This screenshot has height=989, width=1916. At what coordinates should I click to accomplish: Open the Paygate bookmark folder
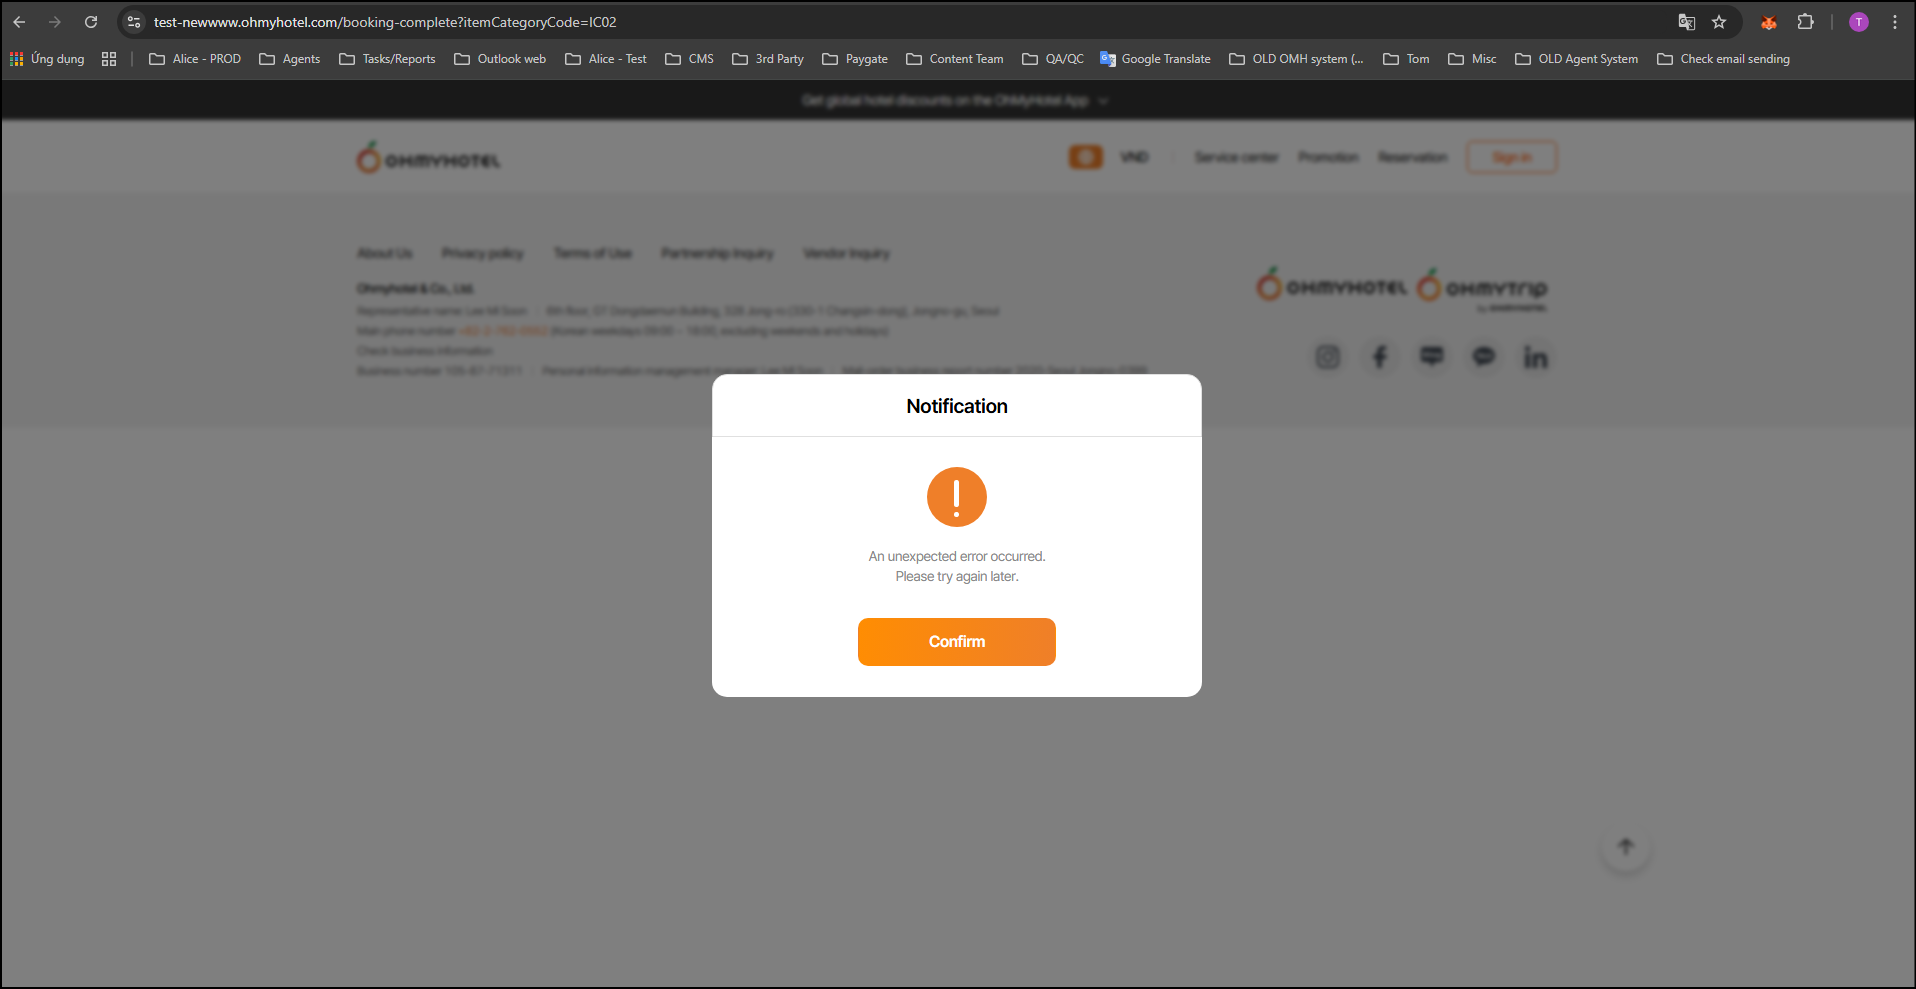coord(855,59)
